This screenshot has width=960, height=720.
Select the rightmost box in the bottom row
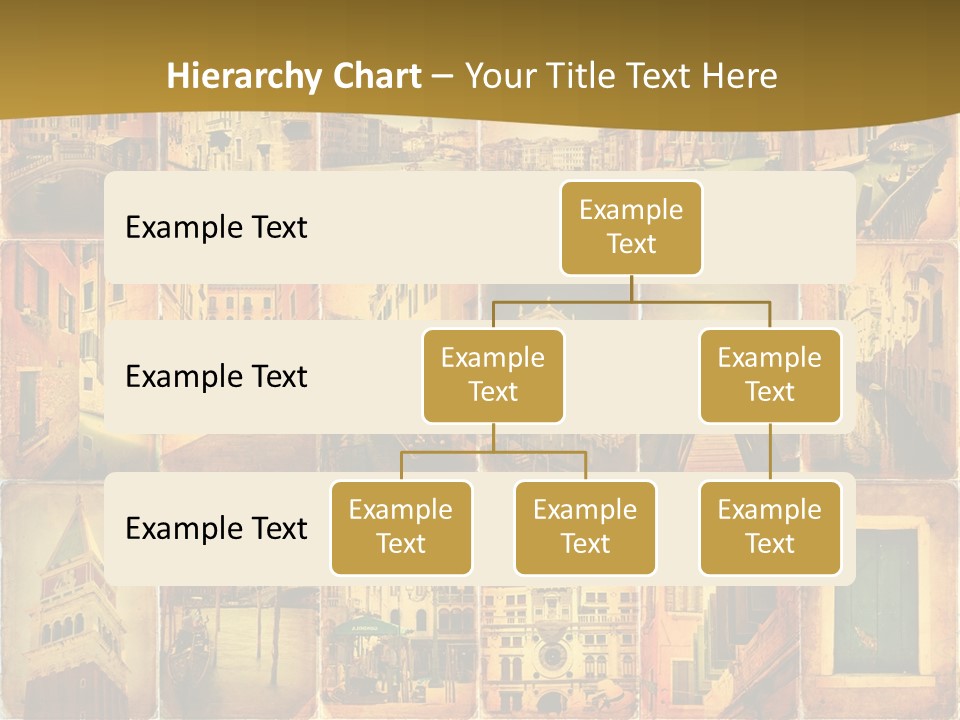coord(770,527)
